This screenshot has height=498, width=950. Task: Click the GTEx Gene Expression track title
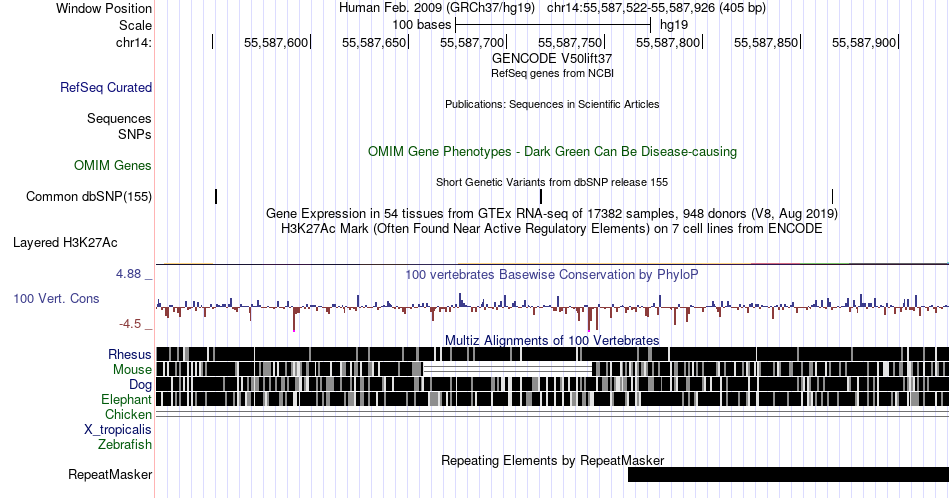coord(552,213)
